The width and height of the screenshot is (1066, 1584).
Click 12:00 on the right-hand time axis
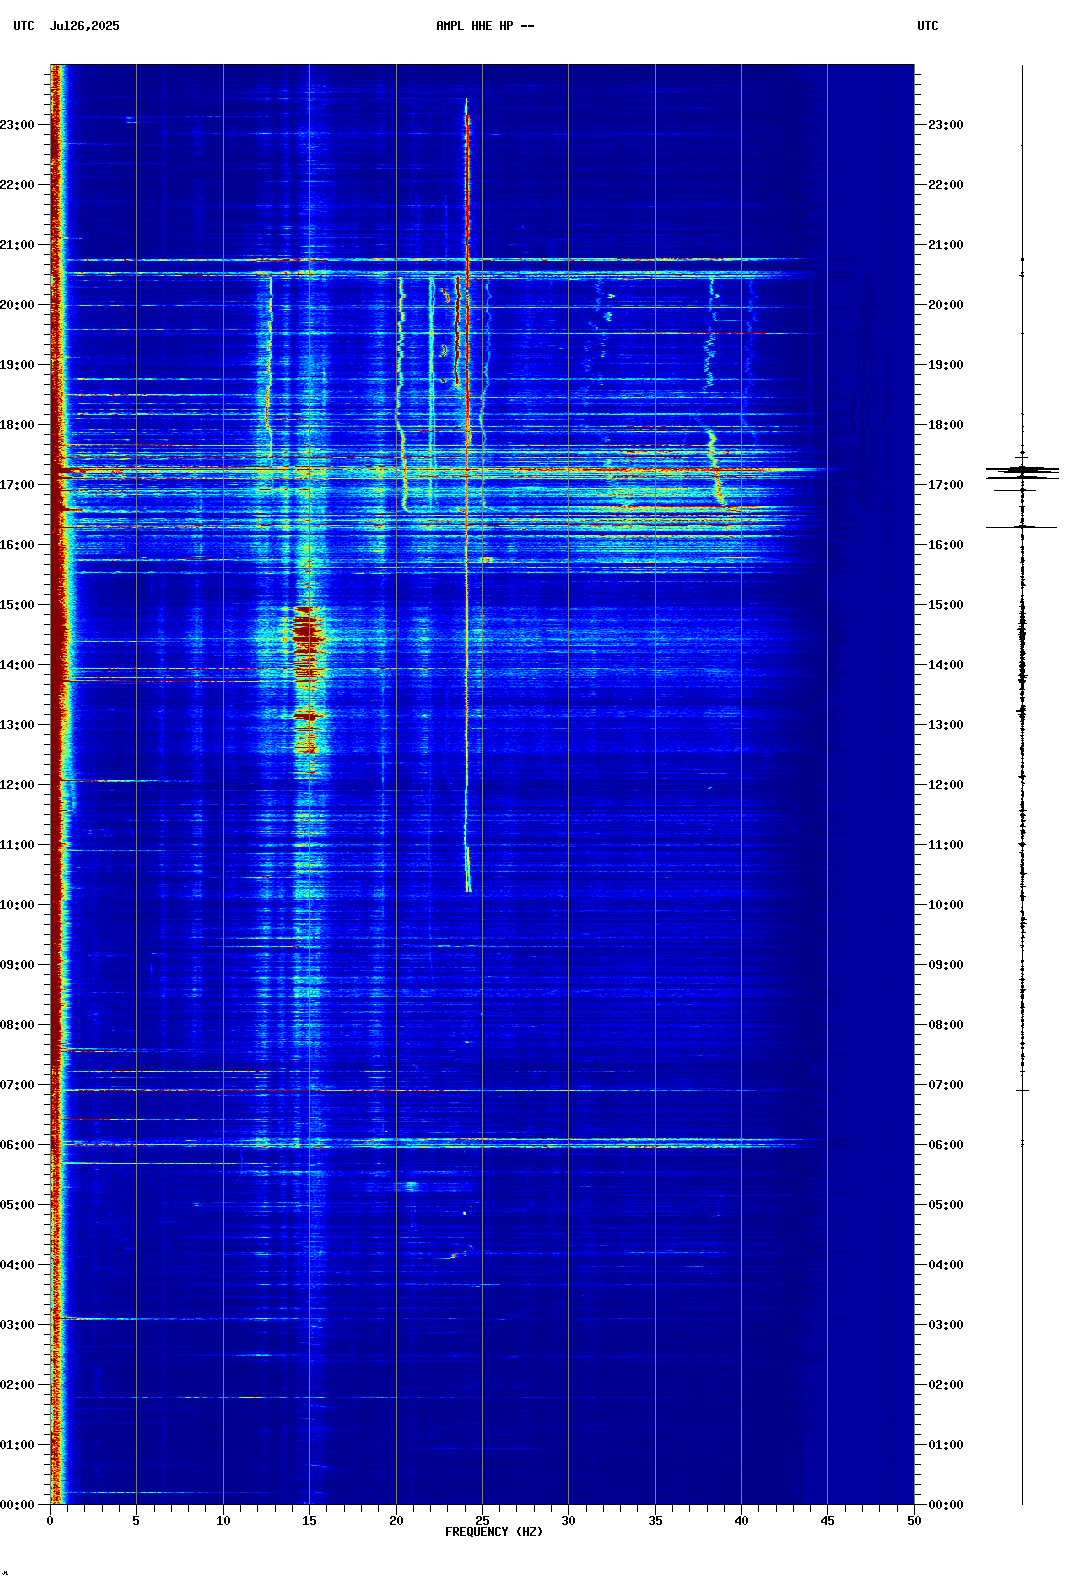(946, 785)
